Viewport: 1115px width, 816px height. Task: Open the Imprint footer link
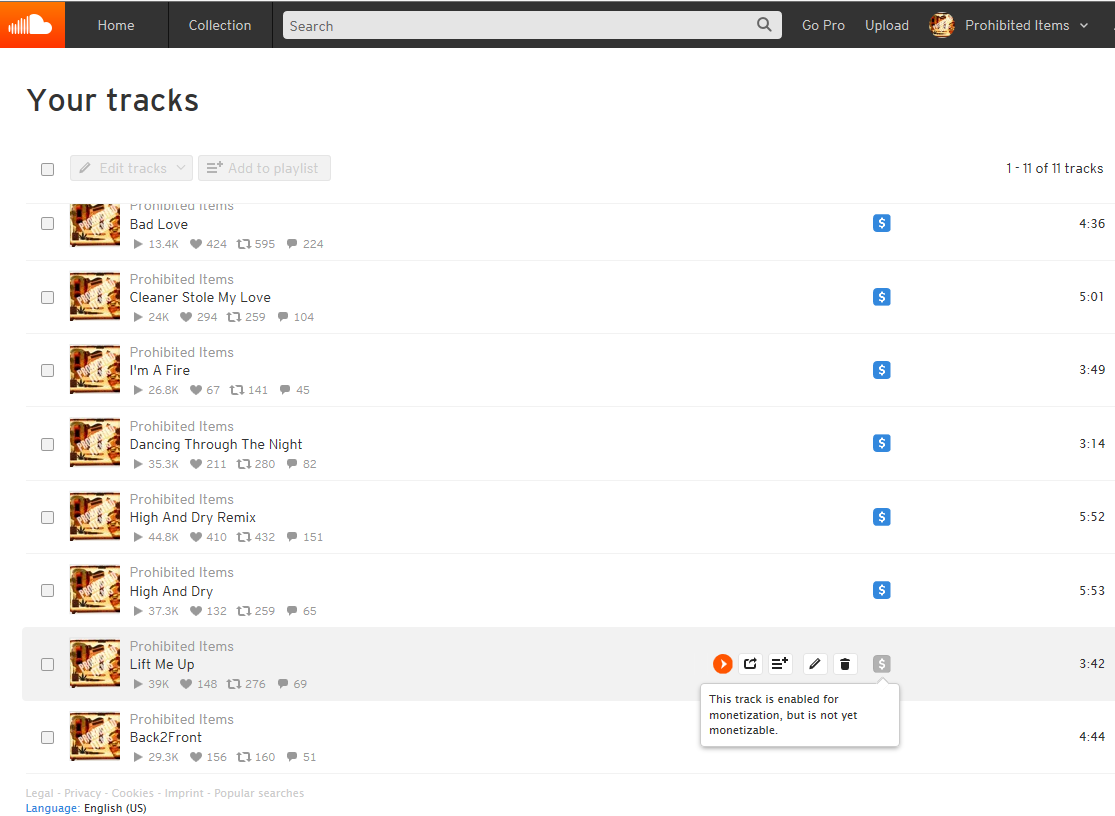tap(184, 793)
